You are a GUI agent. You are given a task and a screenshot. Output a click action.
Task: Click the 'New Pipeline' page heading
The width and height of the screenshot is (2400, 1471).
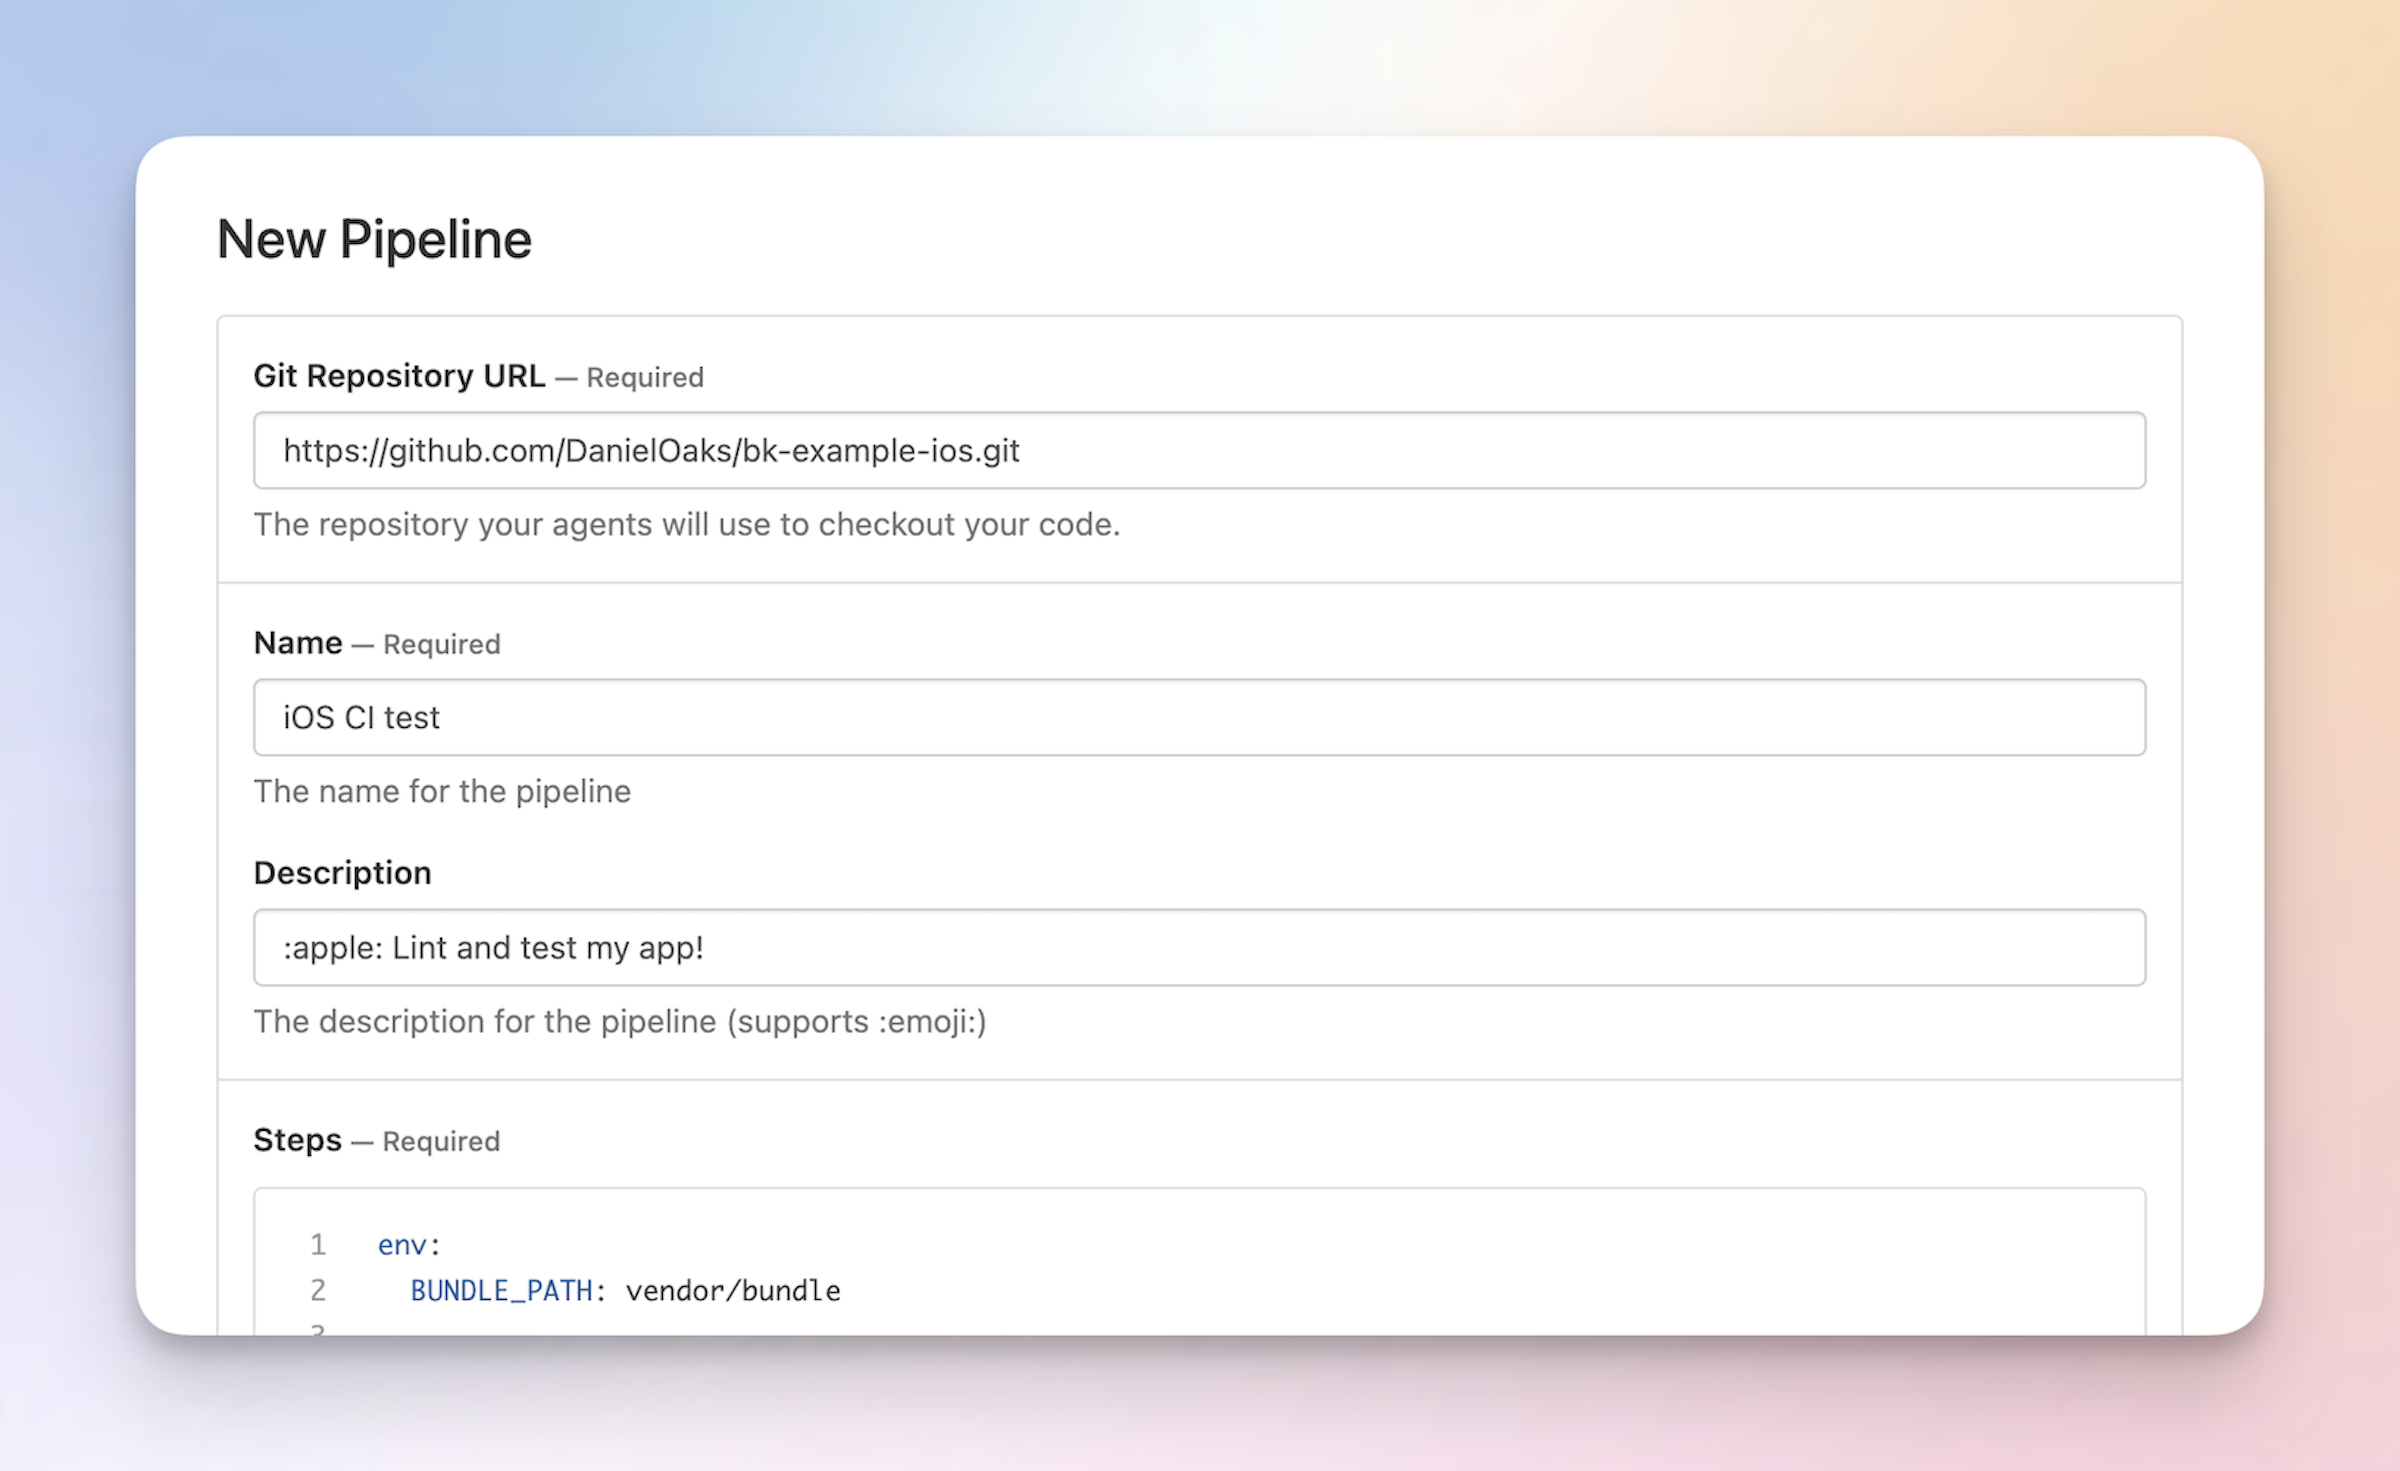[375, 239]
